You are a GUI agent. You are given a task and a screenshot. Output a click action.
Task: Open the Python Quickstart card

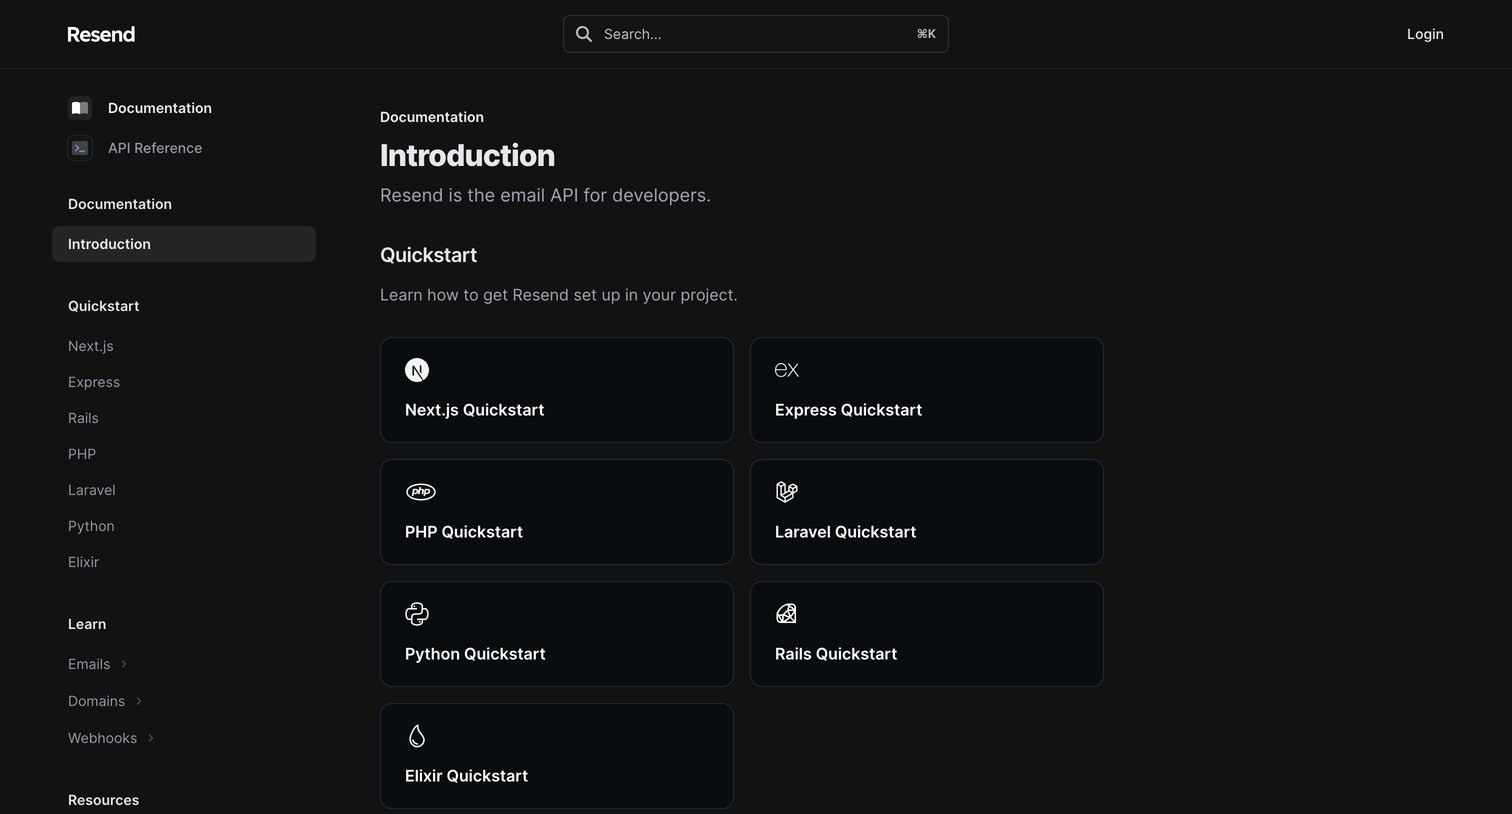point(557,634)
